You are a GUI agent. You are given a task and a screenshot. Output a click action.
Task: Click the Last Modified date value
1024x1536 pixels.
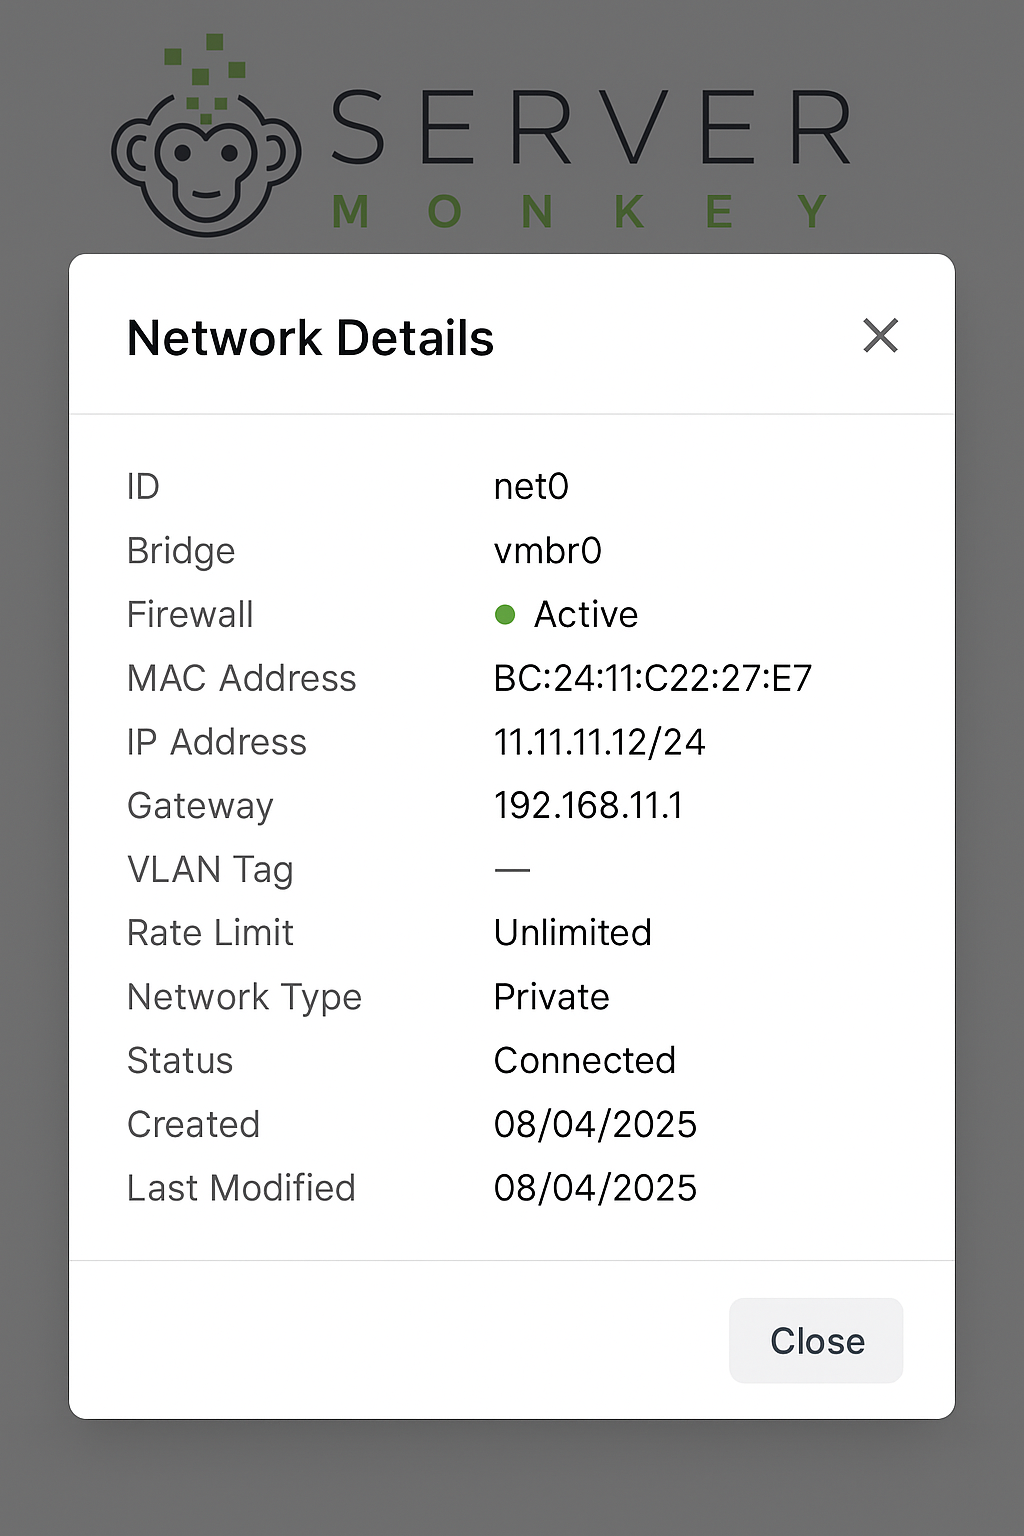coord(595,1189)
